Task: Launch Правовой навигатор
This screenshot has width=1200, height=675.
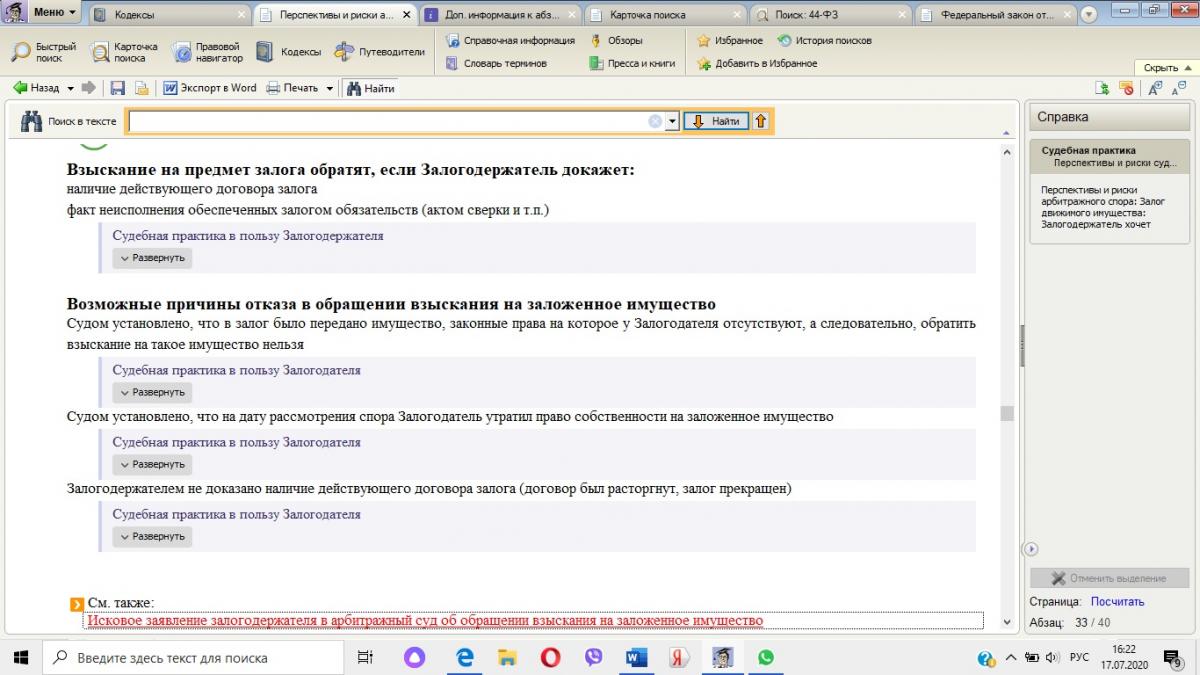Action: pos(206,52)
